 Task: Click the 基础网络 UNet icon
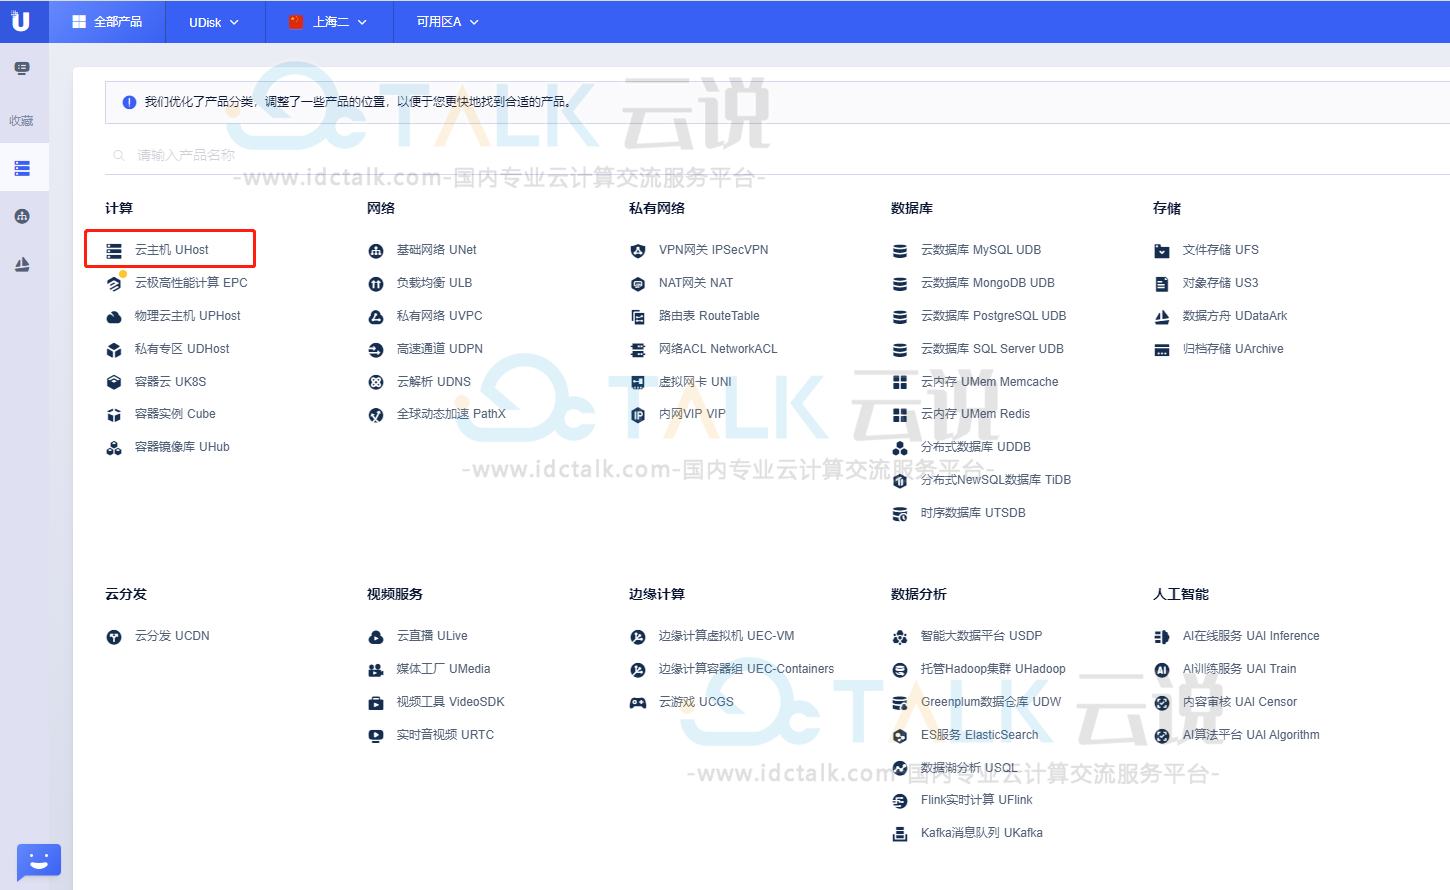tap(376, 250)
